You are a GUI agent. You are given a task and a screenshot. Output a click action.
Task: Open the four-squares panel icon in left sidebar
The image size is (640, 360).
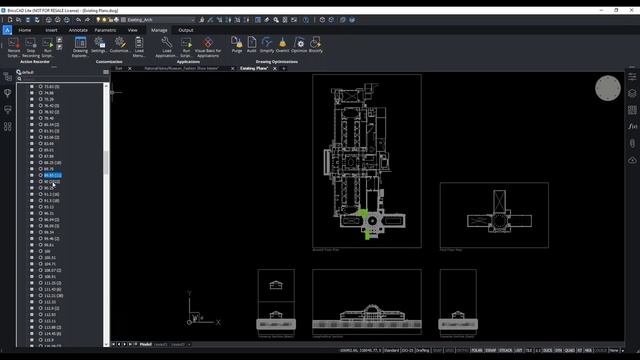click(7, 127)
